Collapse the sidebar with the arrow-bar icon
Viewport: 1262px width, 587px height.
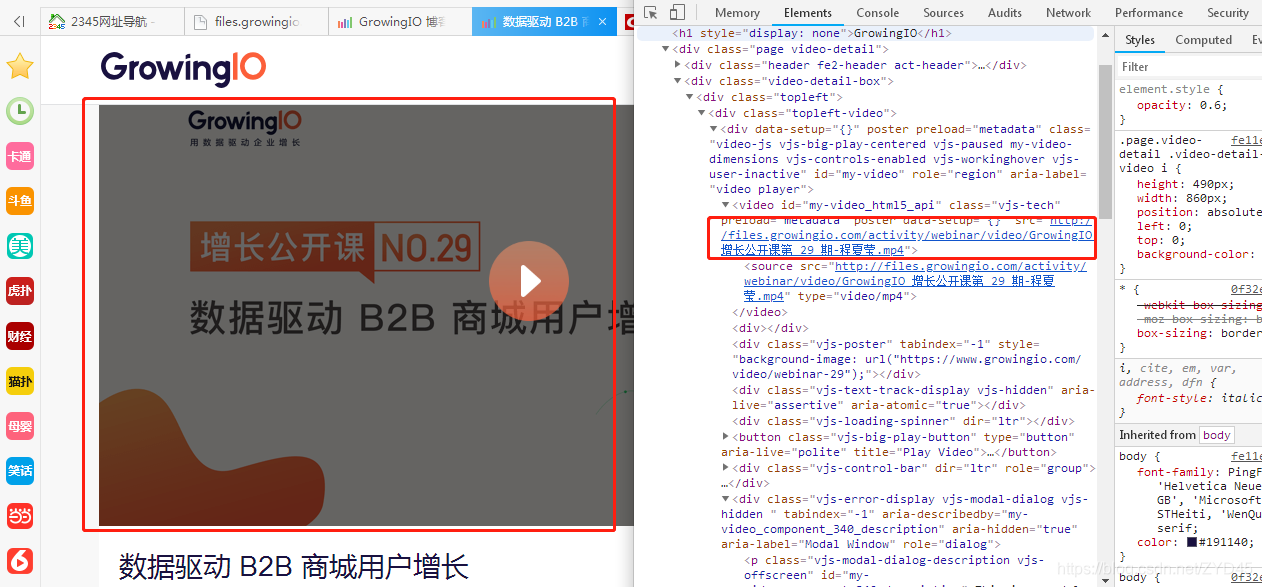[x=19, y=21]
